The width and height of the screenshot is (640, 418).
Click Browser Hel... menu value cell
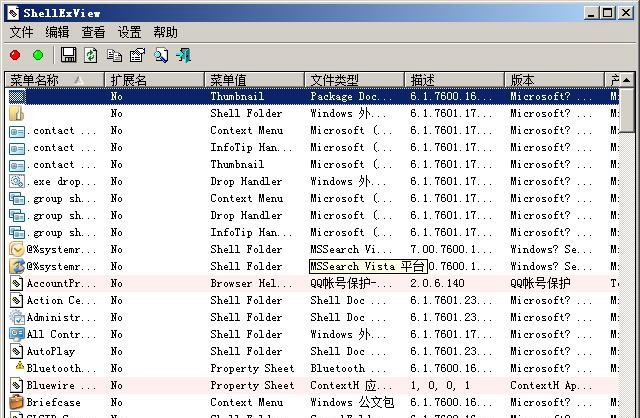[251, 283]
